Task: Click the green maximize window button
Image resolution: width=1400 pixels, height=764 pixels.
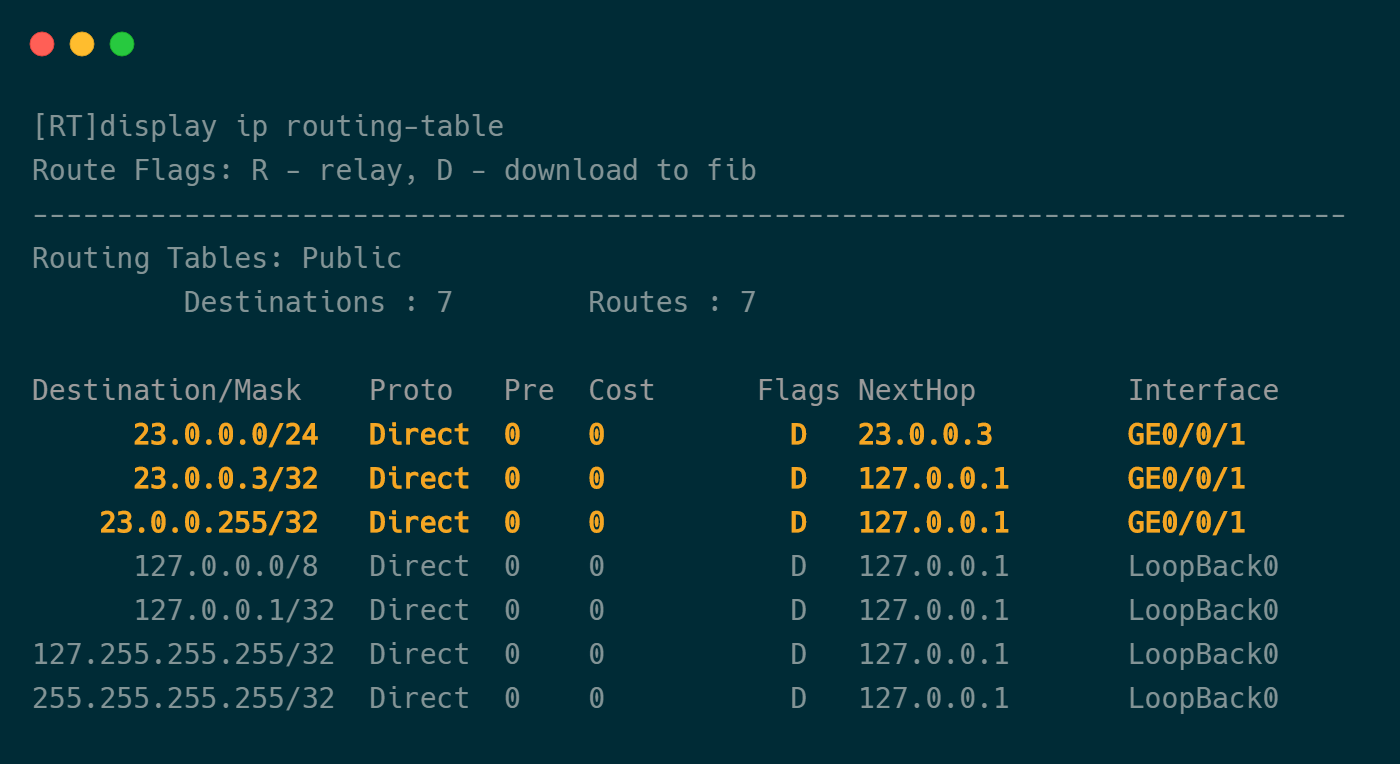Action: 122,44
